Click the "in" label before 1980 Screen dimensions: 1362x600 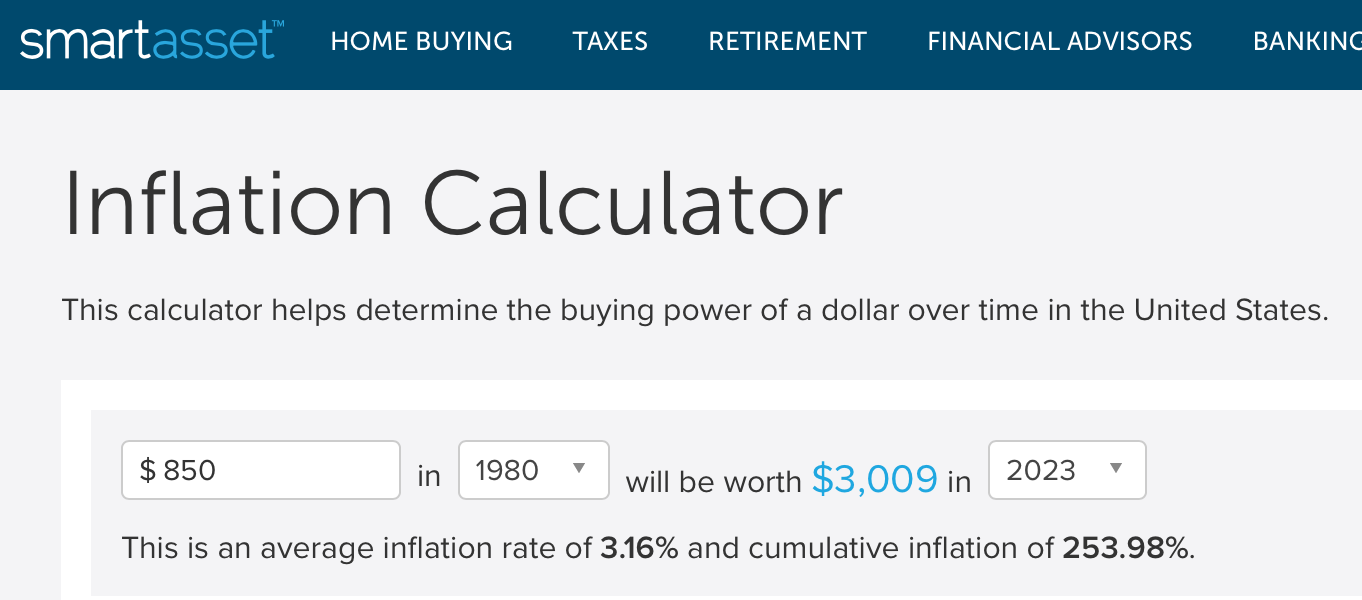click(x=429, y=477)
